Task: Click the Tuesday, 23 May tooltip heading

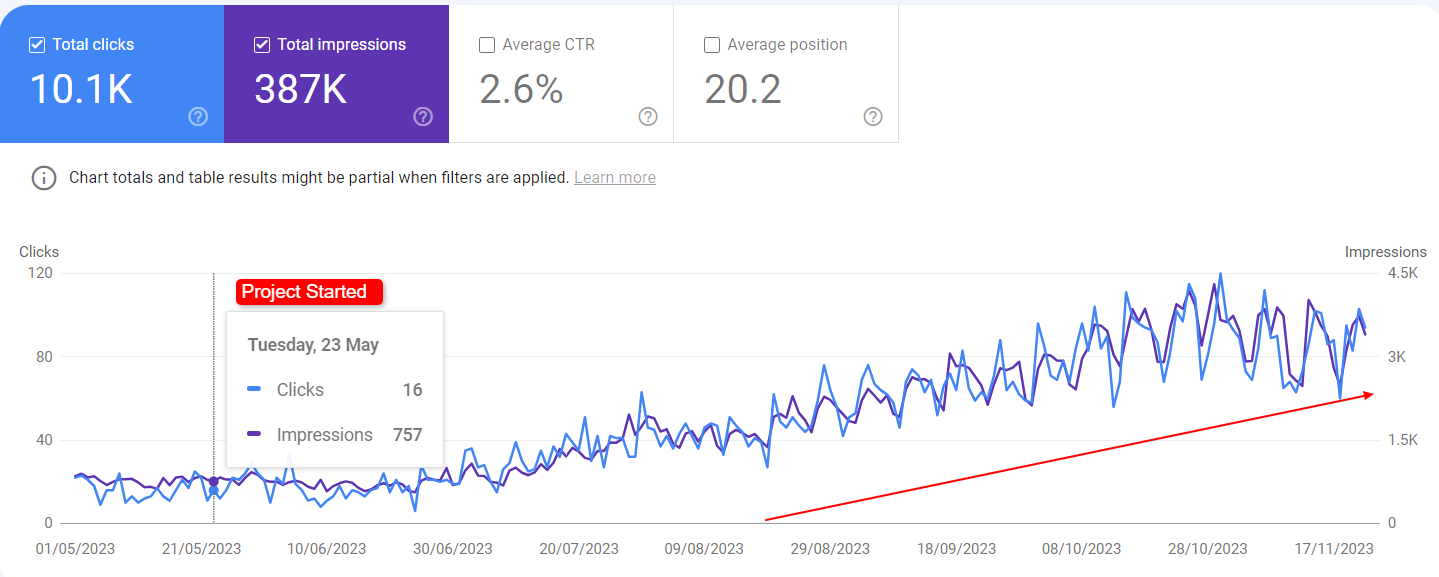Action: [313, 345]
